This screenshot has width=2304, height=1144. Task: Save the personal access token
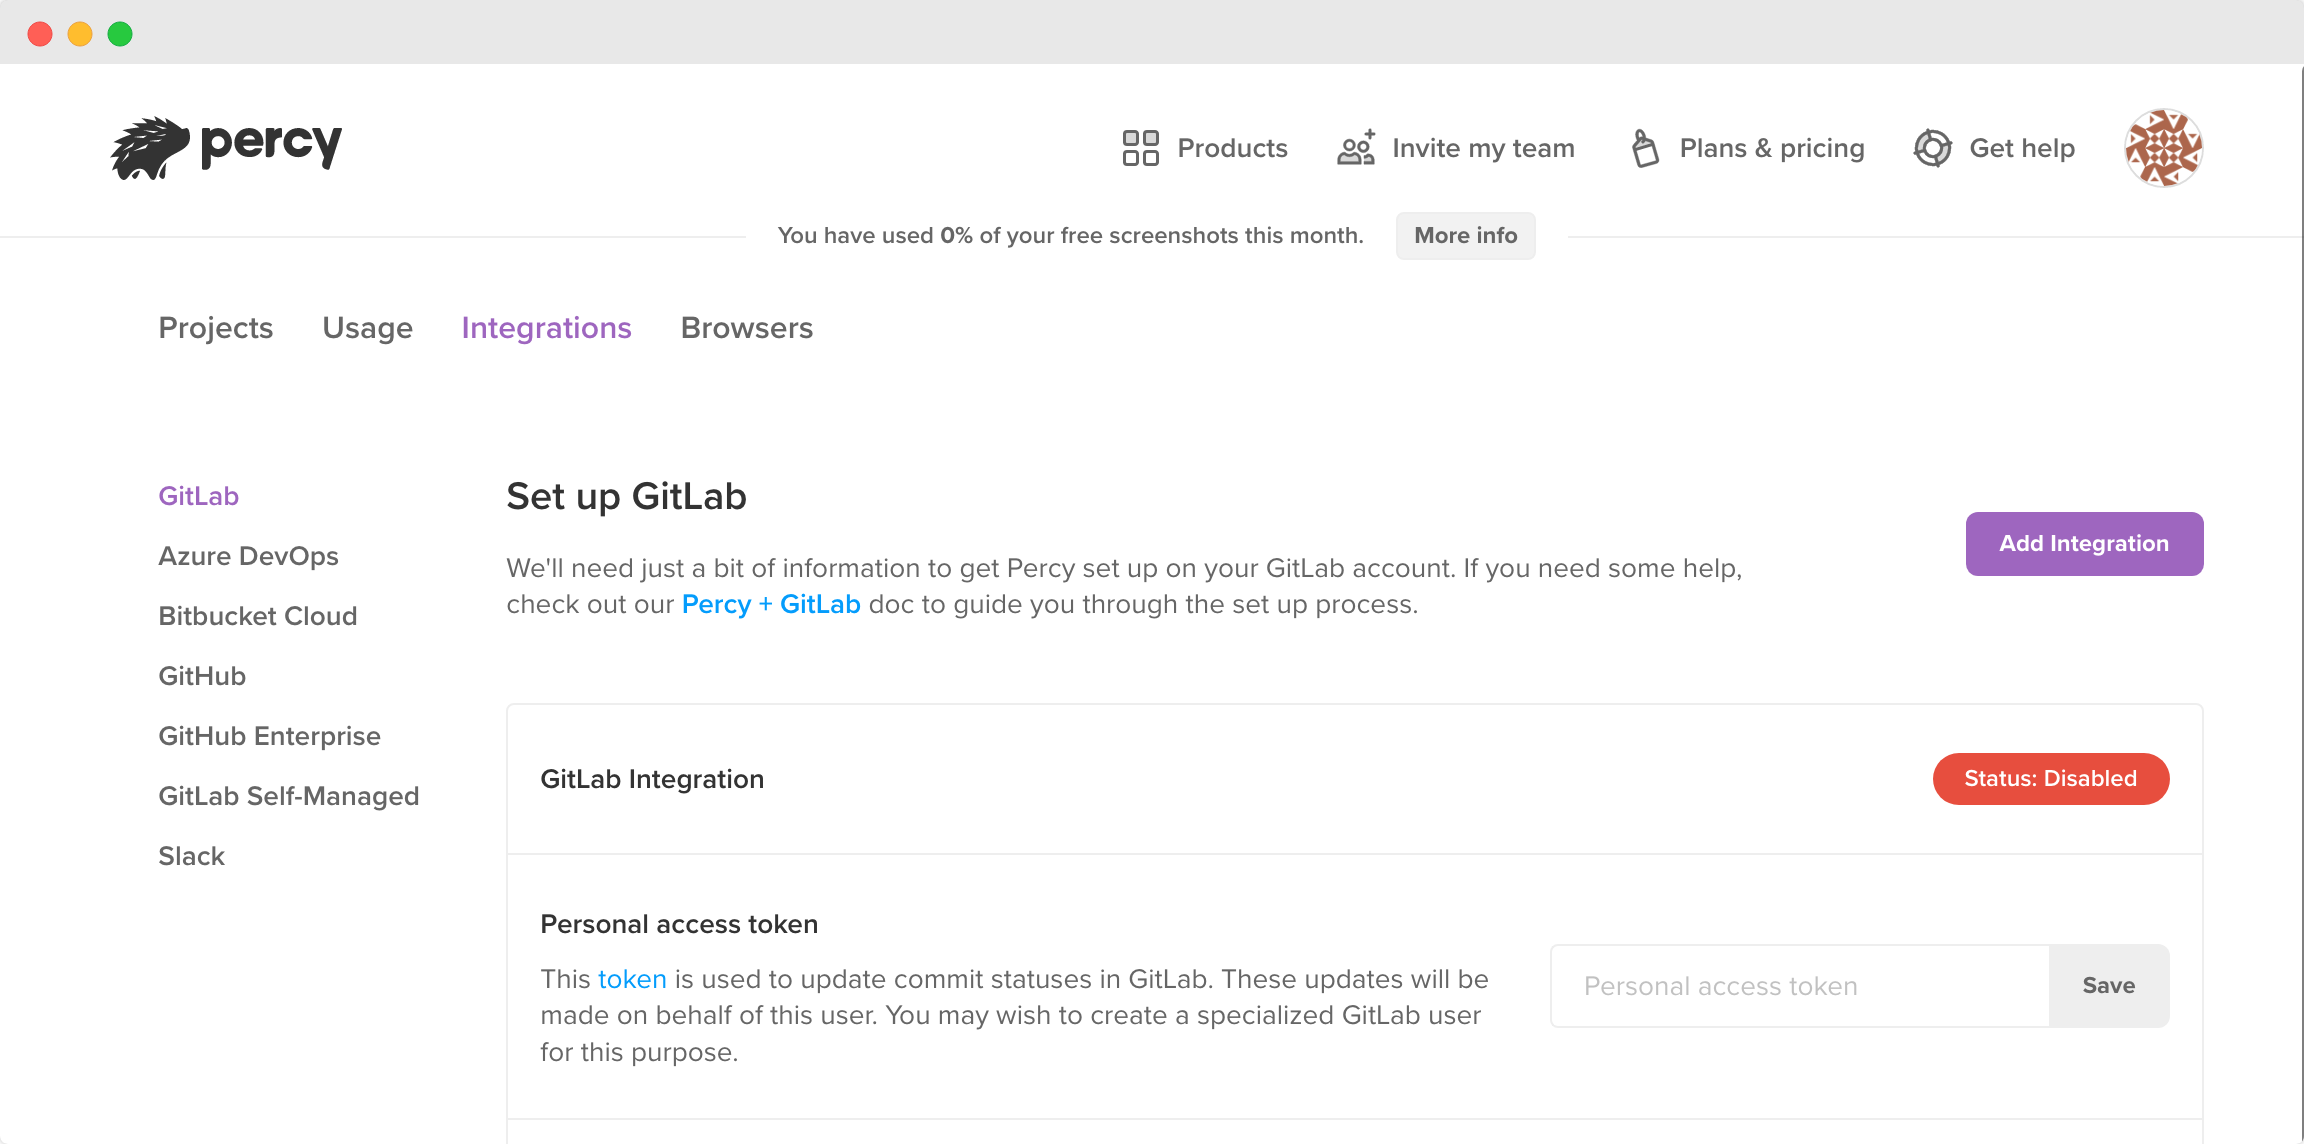2108,986
